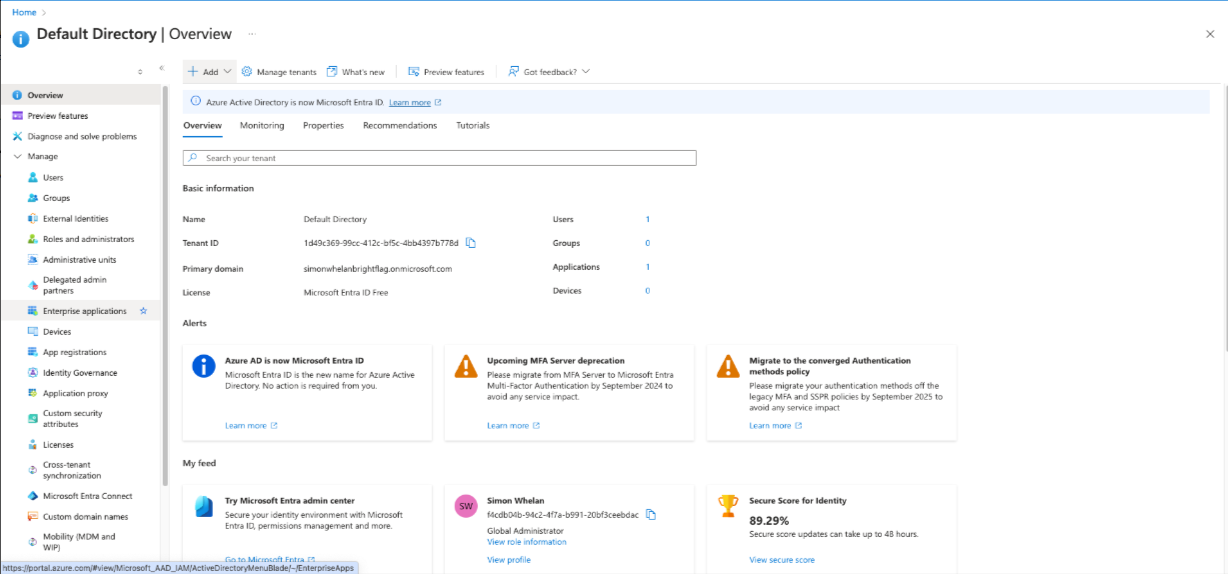Click the Custom security attributes icon

point(33,418)
